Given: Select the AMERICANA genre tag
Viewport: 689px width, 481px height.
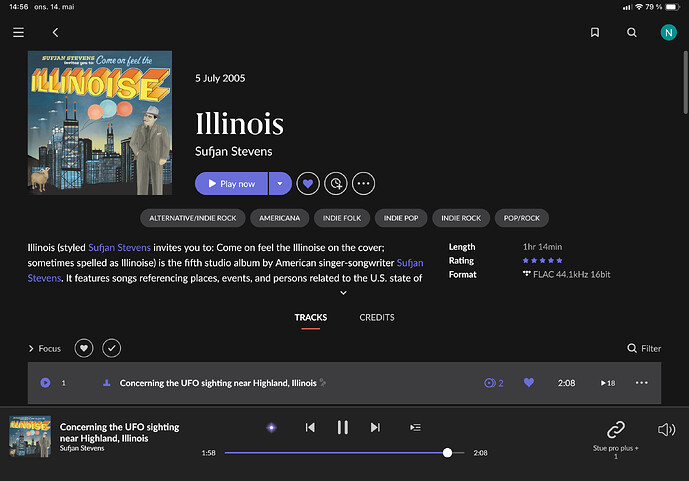Looking at the screenshot, I should click(279, 218).
